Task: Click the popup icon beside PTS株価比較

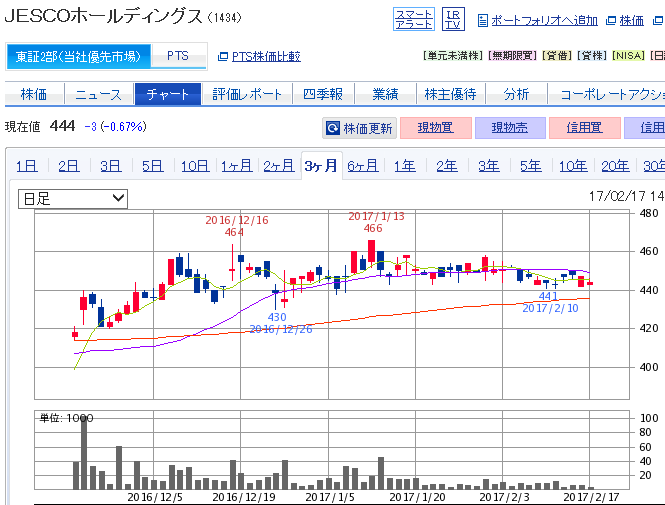Action: click(223, 56)
